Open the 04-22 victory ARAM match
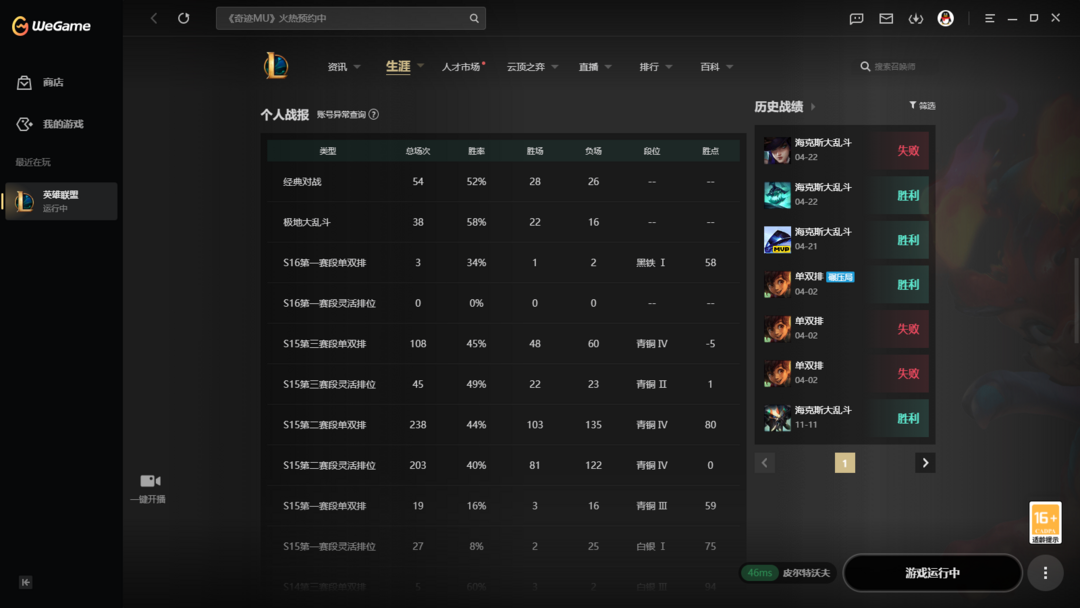 (846, 195)
